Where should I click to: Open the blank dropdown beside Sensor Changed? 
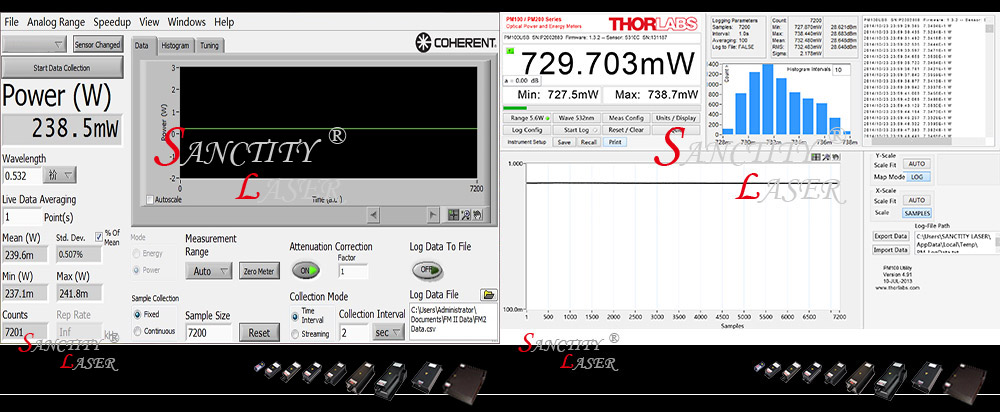coord(34,44)
